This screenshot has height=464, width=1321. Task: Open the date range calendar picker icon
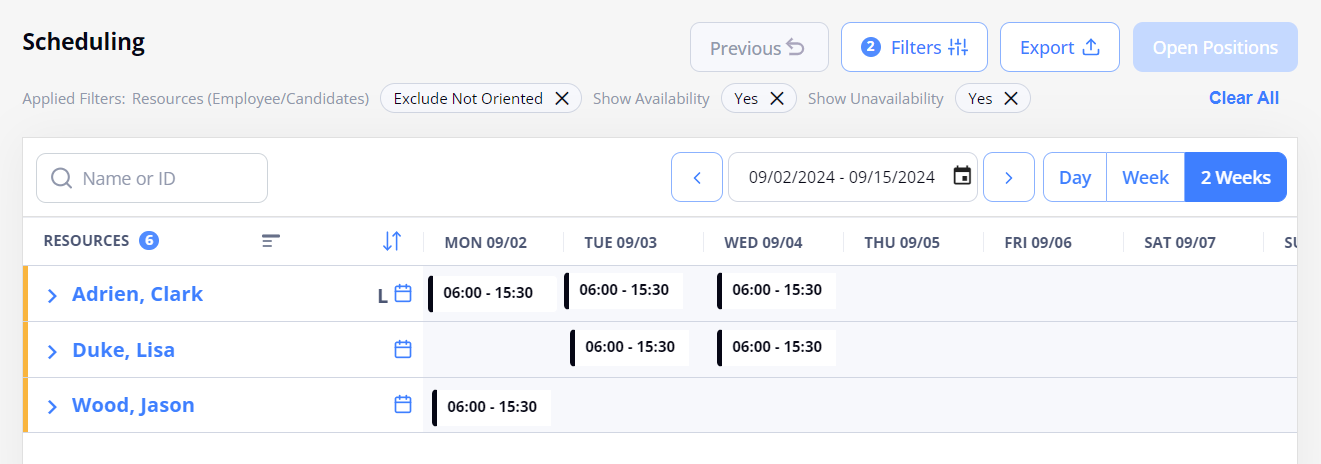click(x=962, y=177)
